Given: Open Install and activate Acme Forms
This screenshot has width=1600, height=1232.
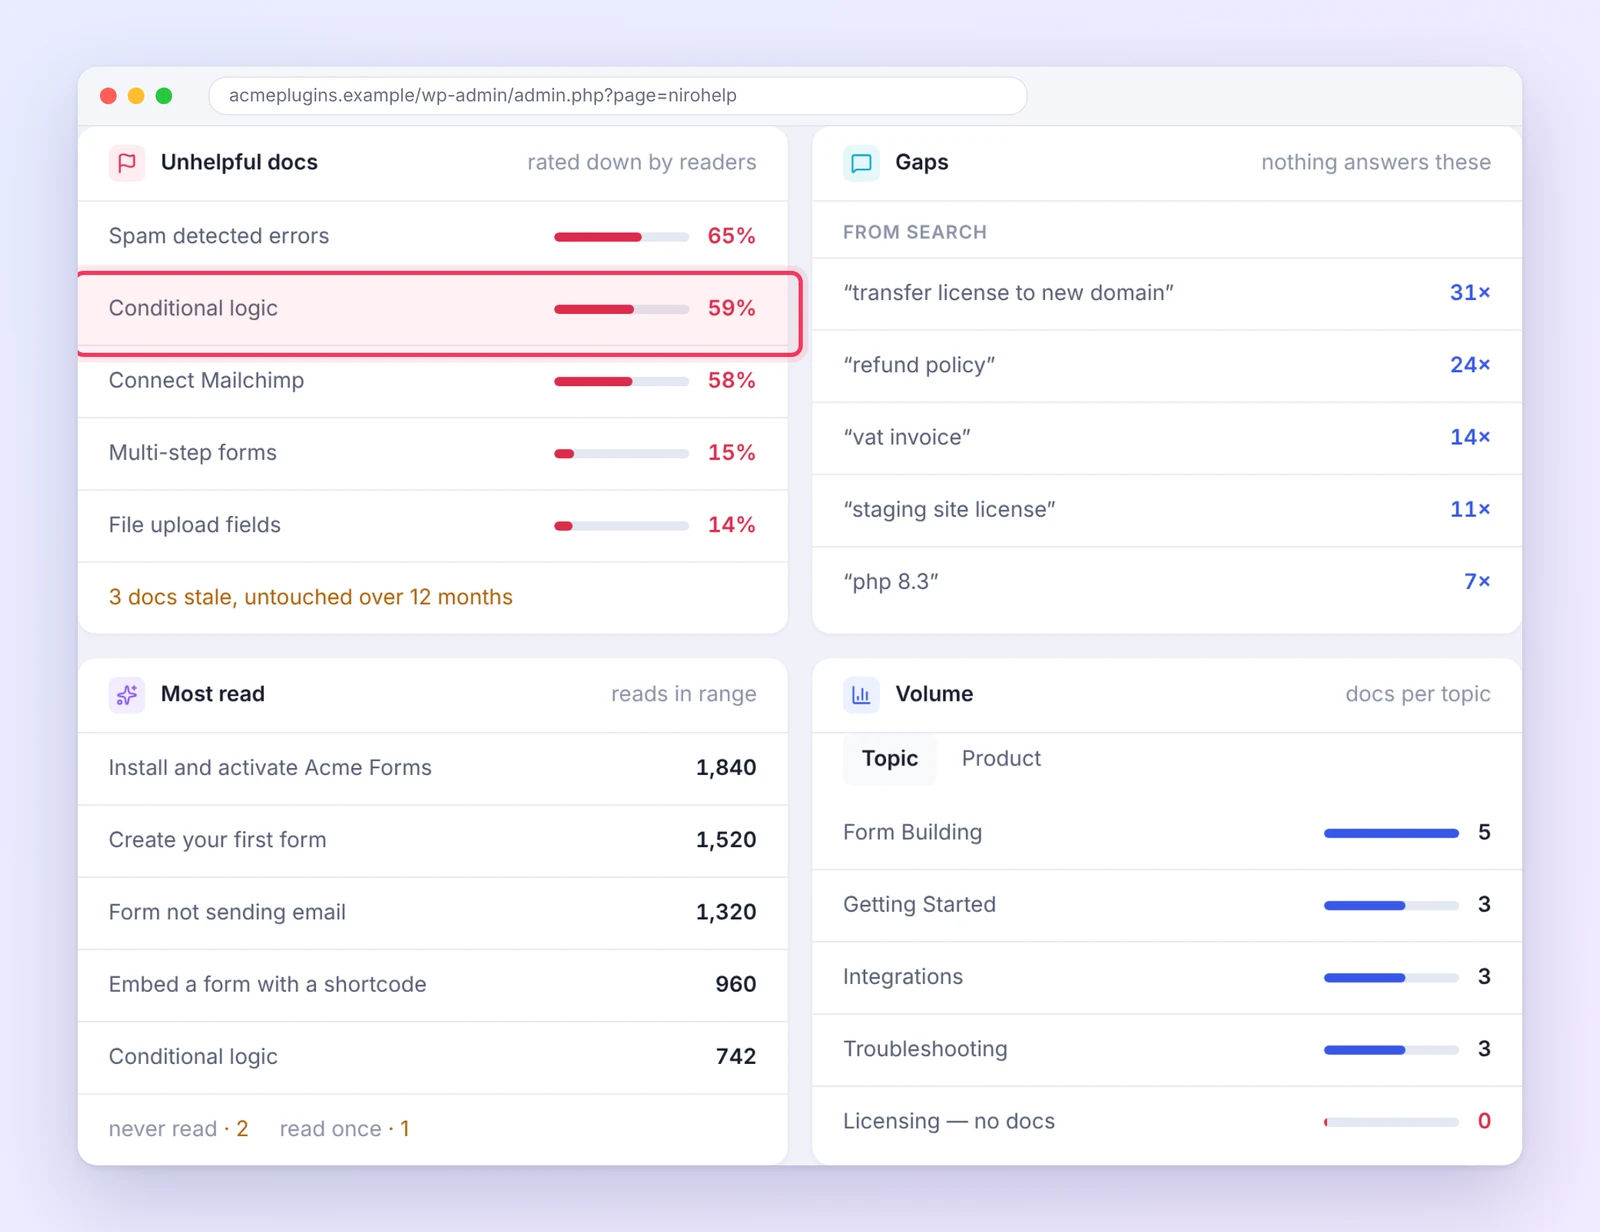Looking at the screenshot, I should click(x=433, y=769).
